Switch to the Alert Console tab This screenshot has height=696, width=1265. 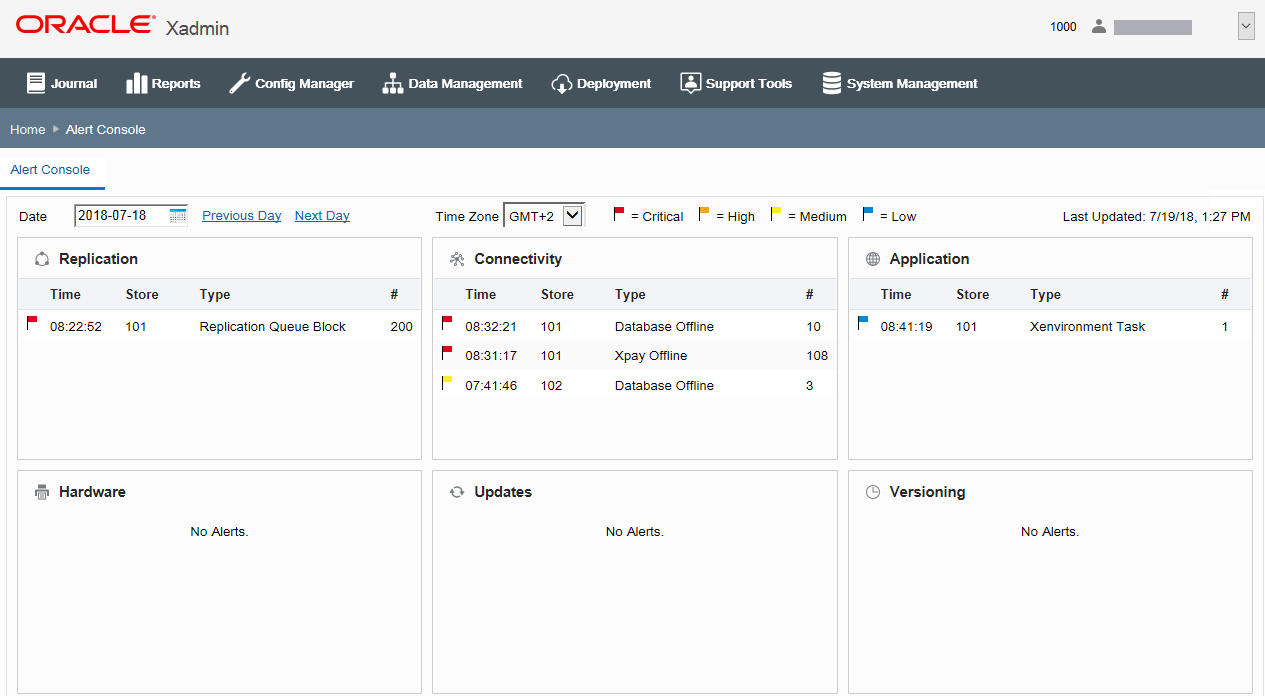coord(50,170)
